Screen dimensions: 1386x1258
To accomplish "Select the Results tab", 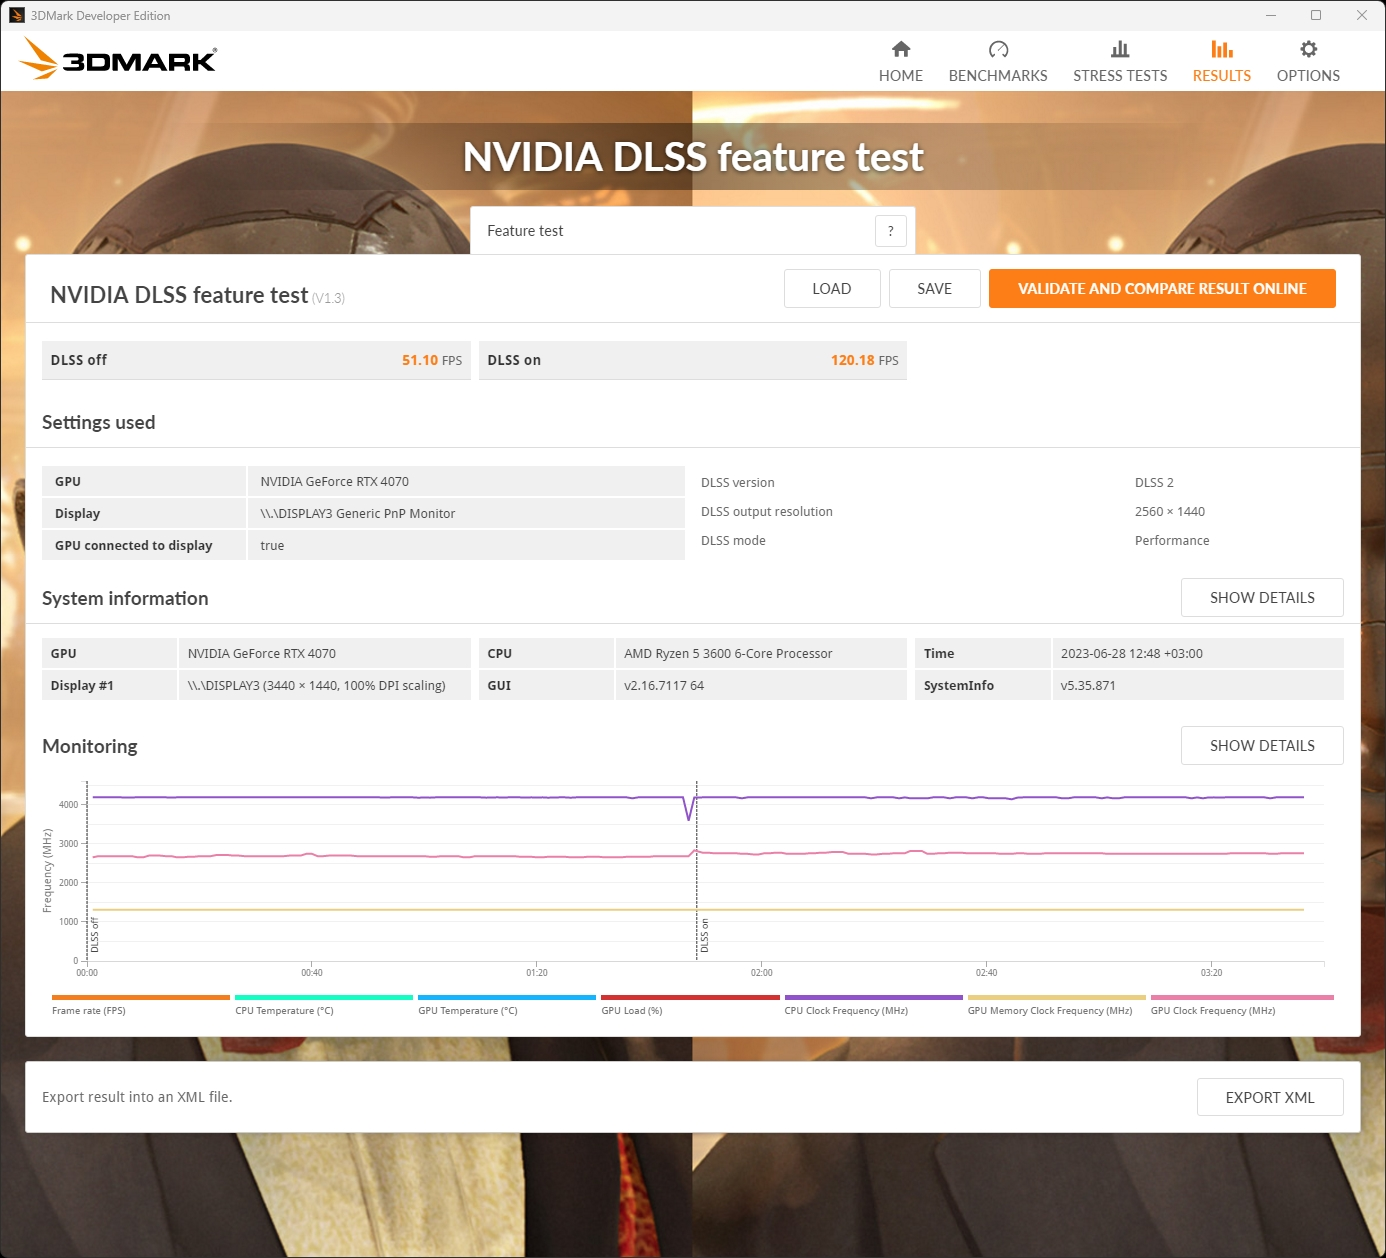I will point(1222,61).
